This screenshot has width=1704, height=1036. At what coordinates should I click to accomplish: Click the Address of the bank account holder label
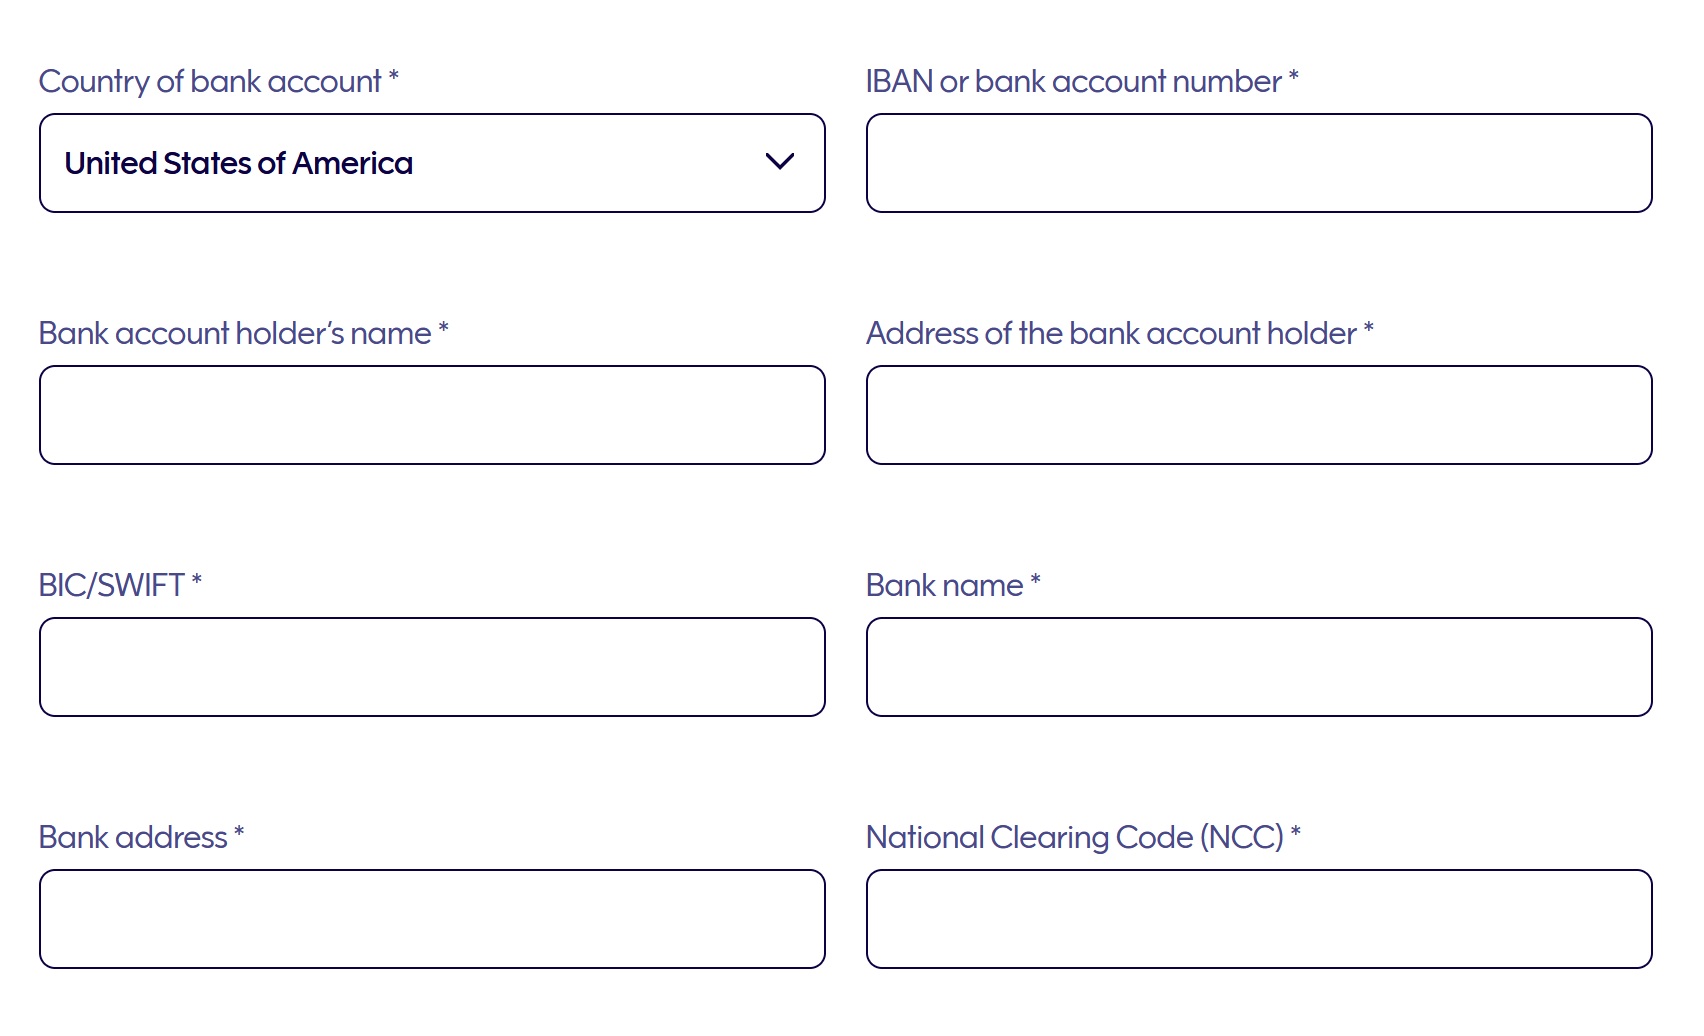tap(1111, 334)
